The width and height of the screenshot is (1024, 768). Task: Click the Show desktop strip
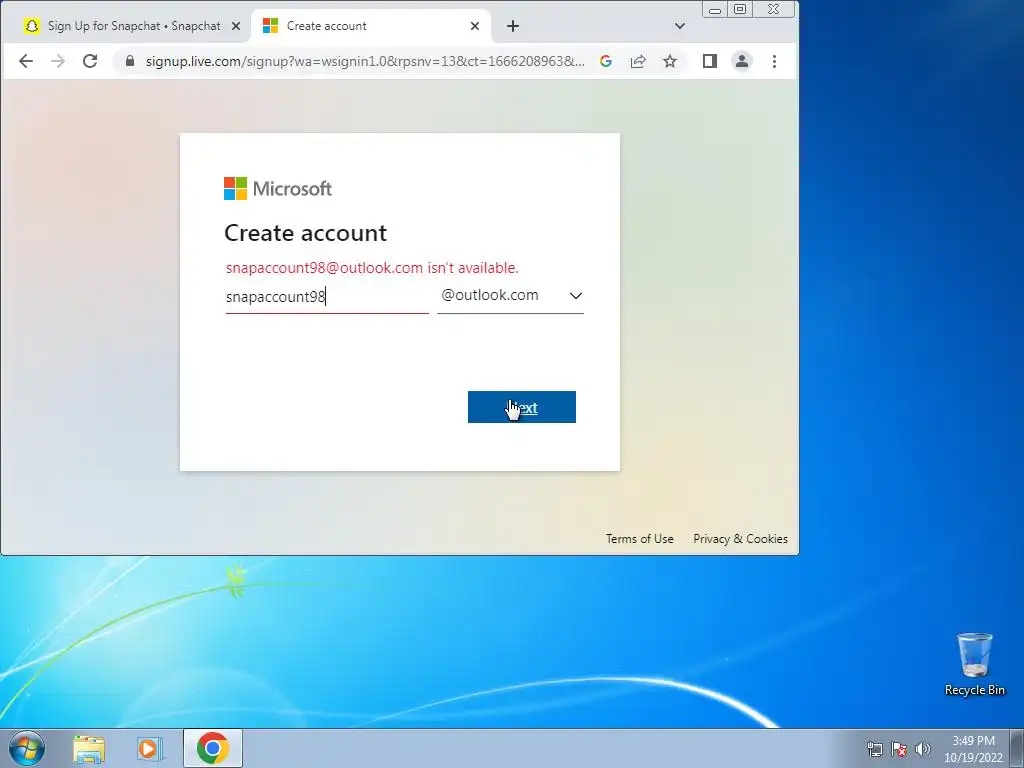tap(1017, 748)
